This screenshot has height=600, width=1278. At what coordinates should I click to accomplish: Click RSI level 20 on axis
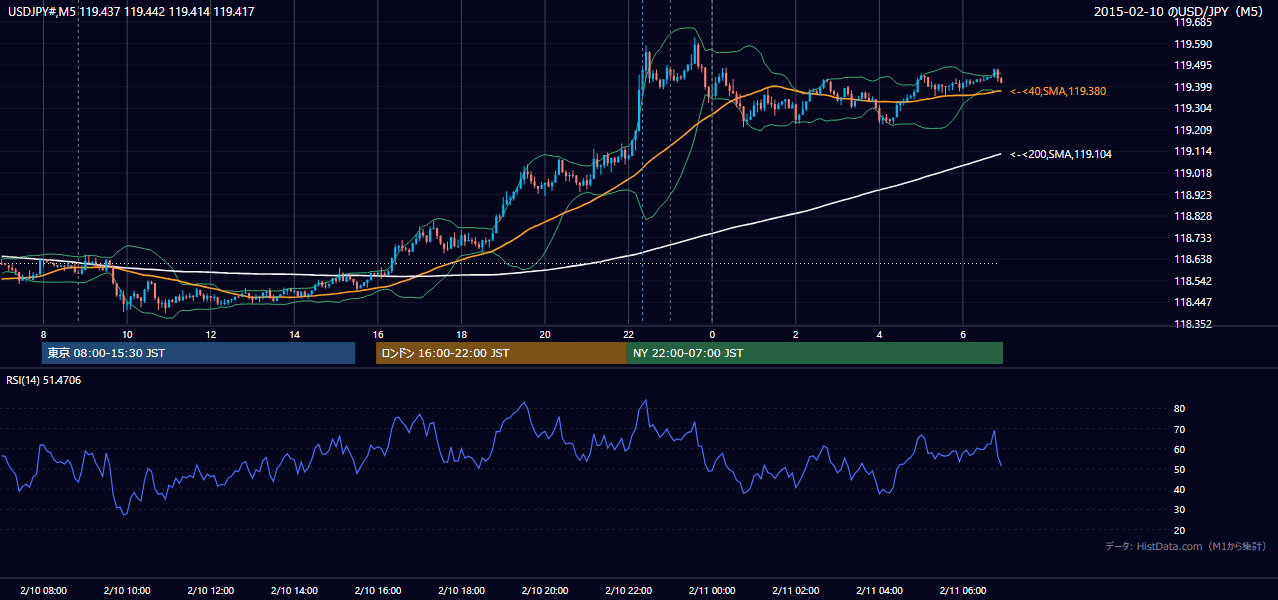coord(1180,530)
